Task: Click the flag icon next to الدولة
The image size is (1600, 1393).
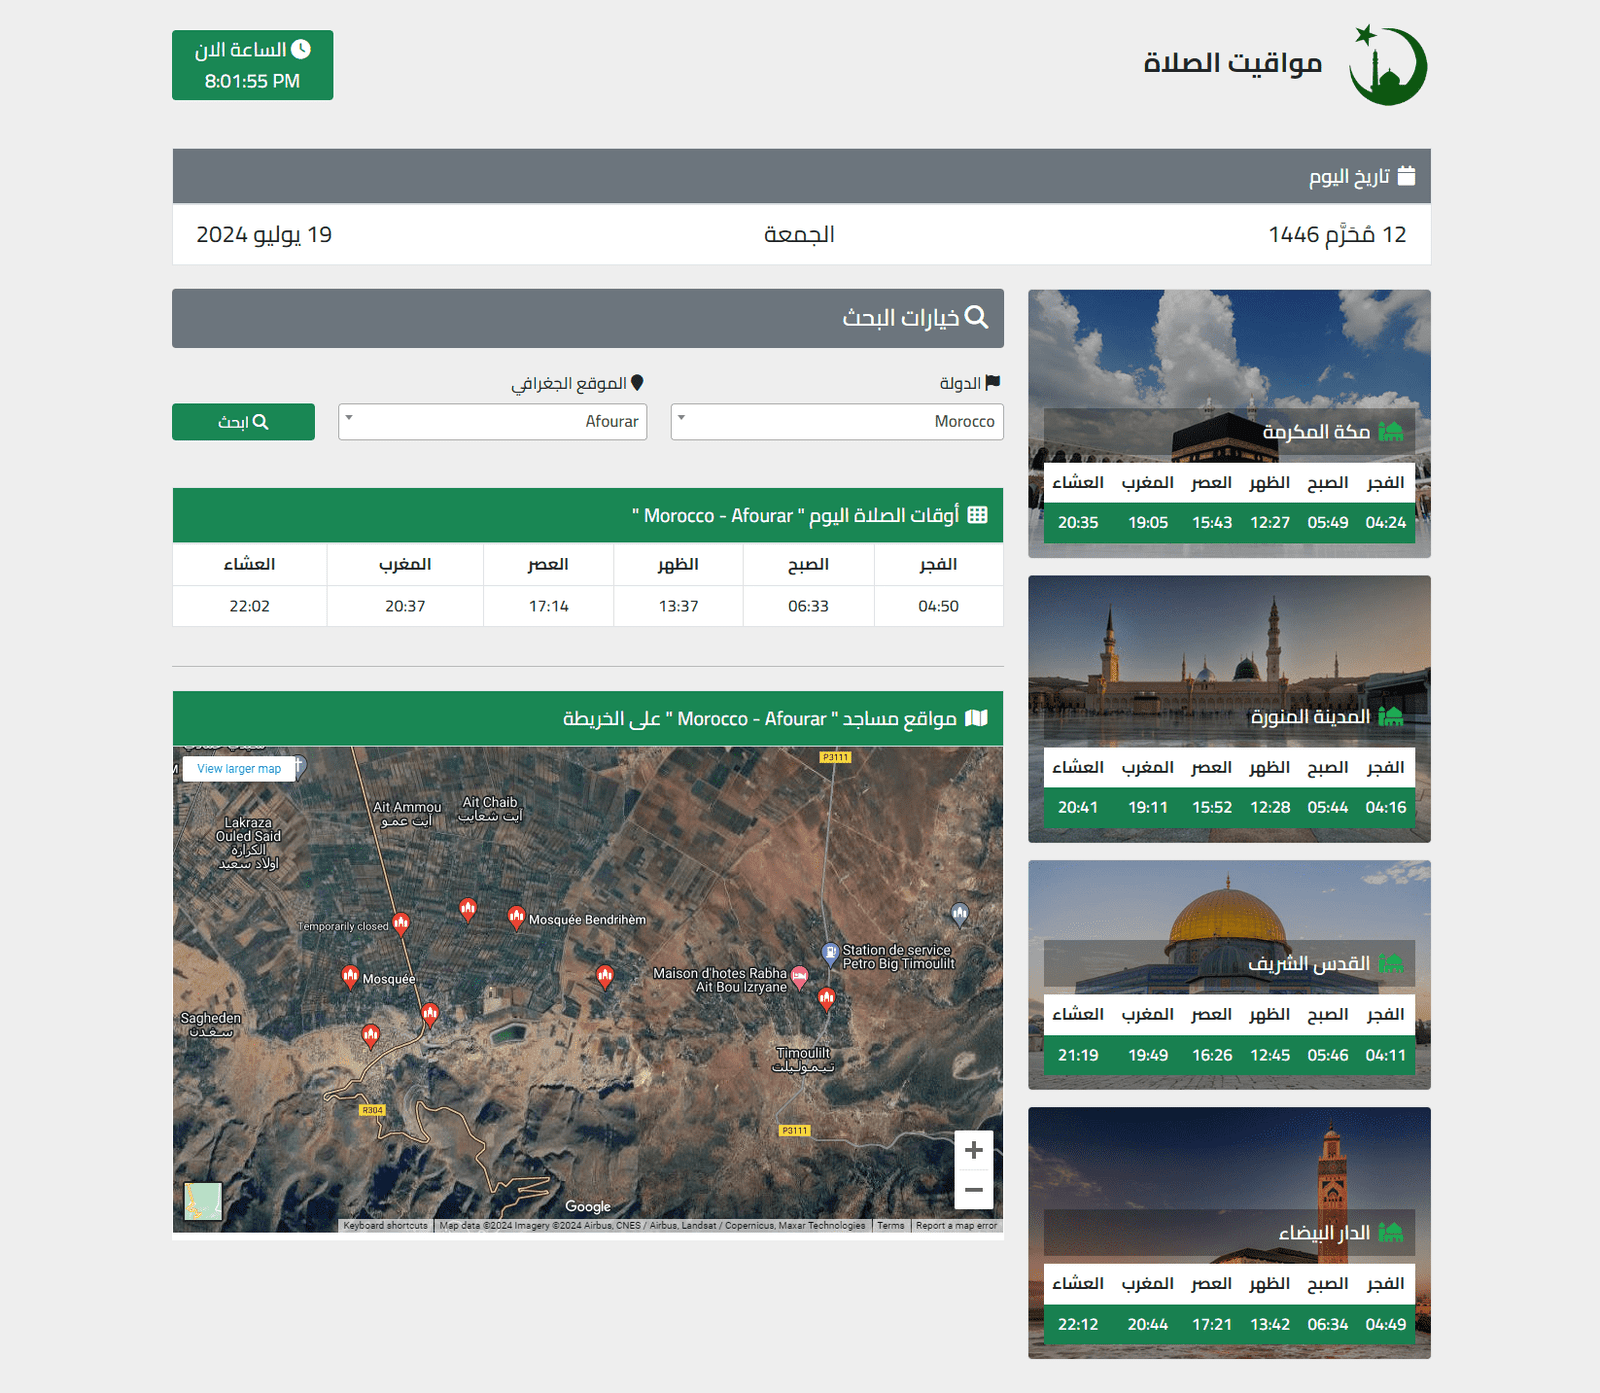Action: click(993, 383)
